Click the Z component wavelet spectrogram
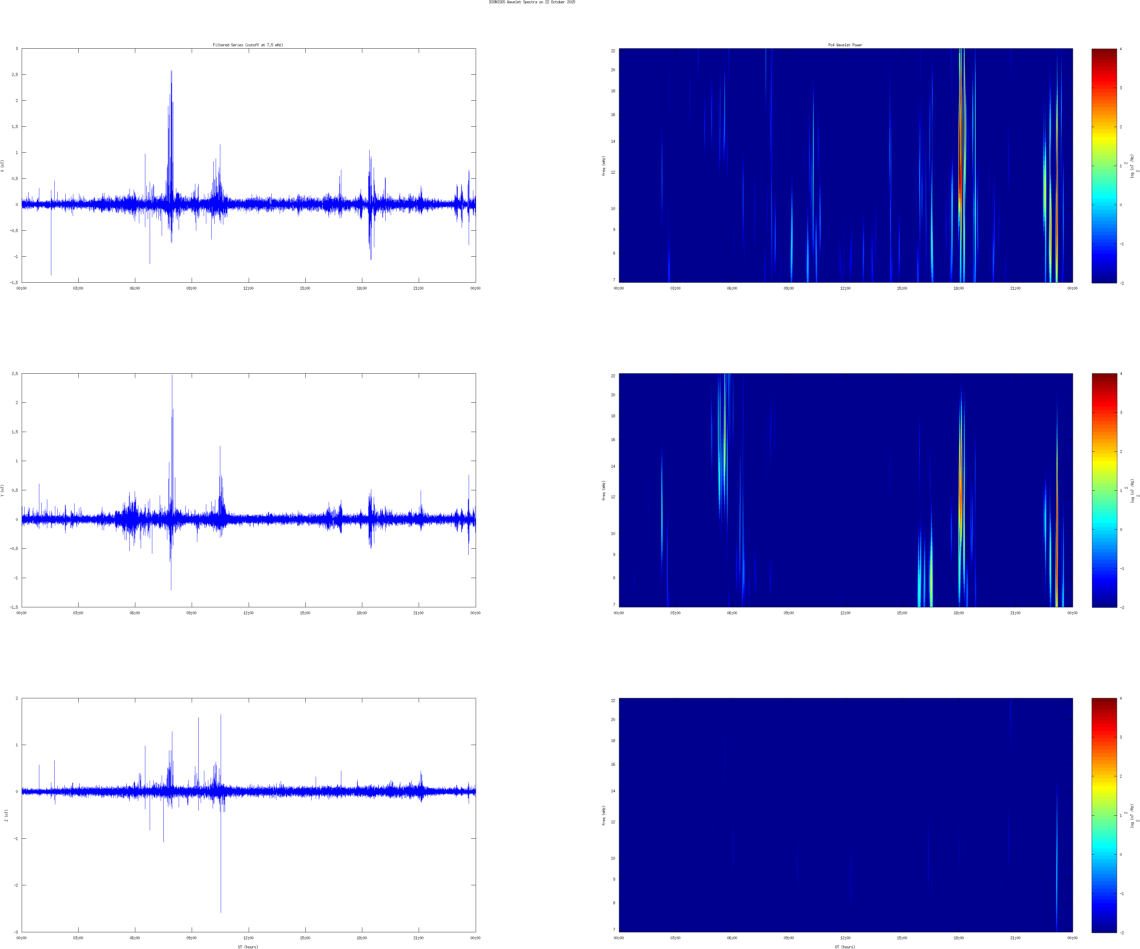Image resolution: width=1140 pixels, height=949 pixels. 846,814
